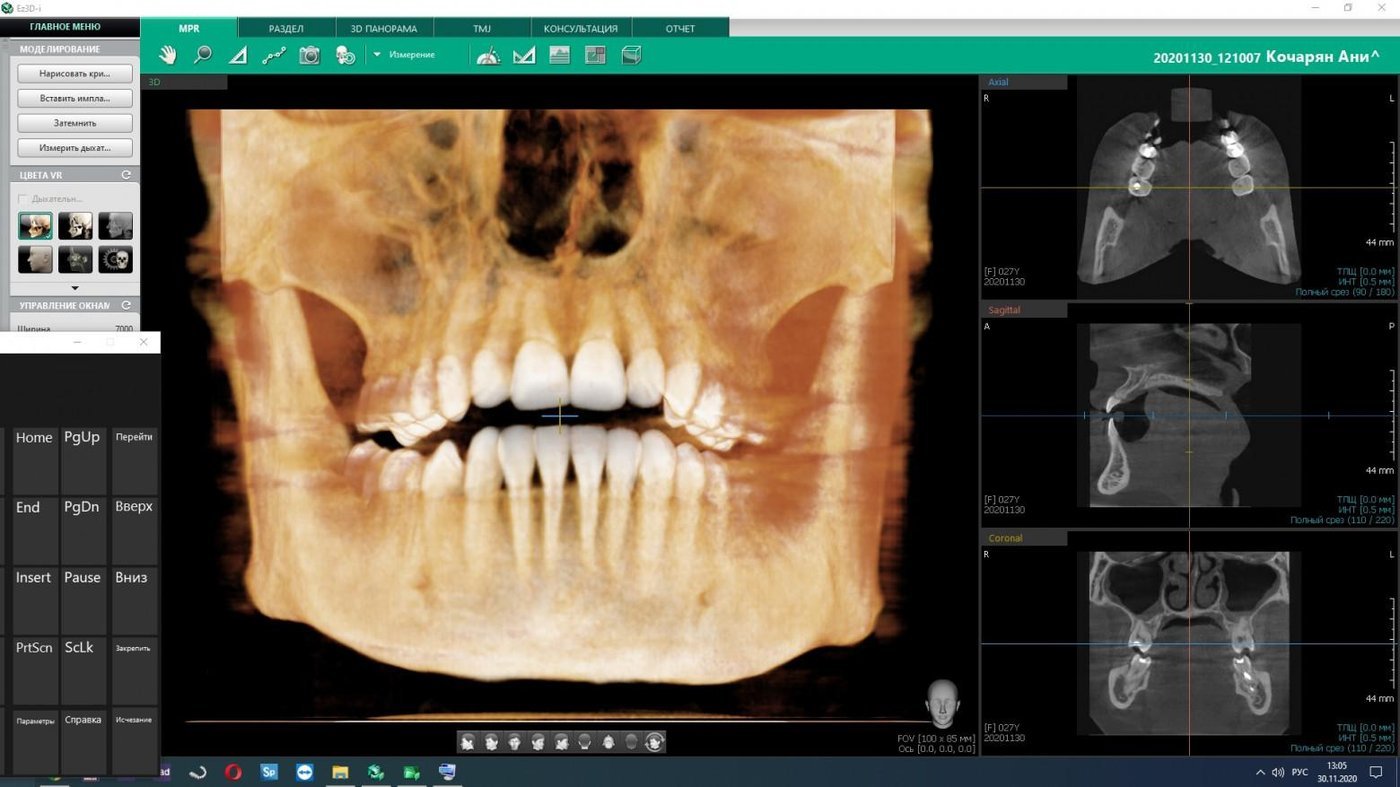This screenshot has height=787, width=1400.
Task: Expand more VR color presets arrow
Action: coord(75,287)
